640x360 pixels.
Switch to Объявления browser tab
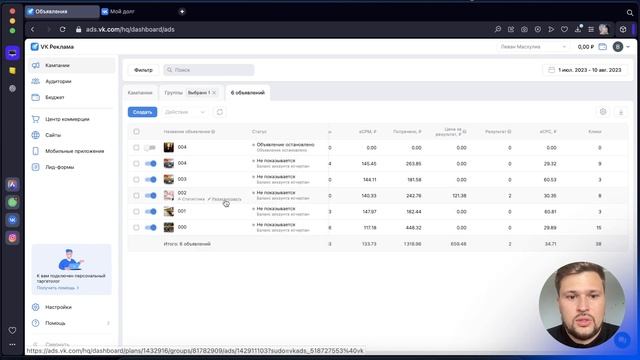pos(62,11)
